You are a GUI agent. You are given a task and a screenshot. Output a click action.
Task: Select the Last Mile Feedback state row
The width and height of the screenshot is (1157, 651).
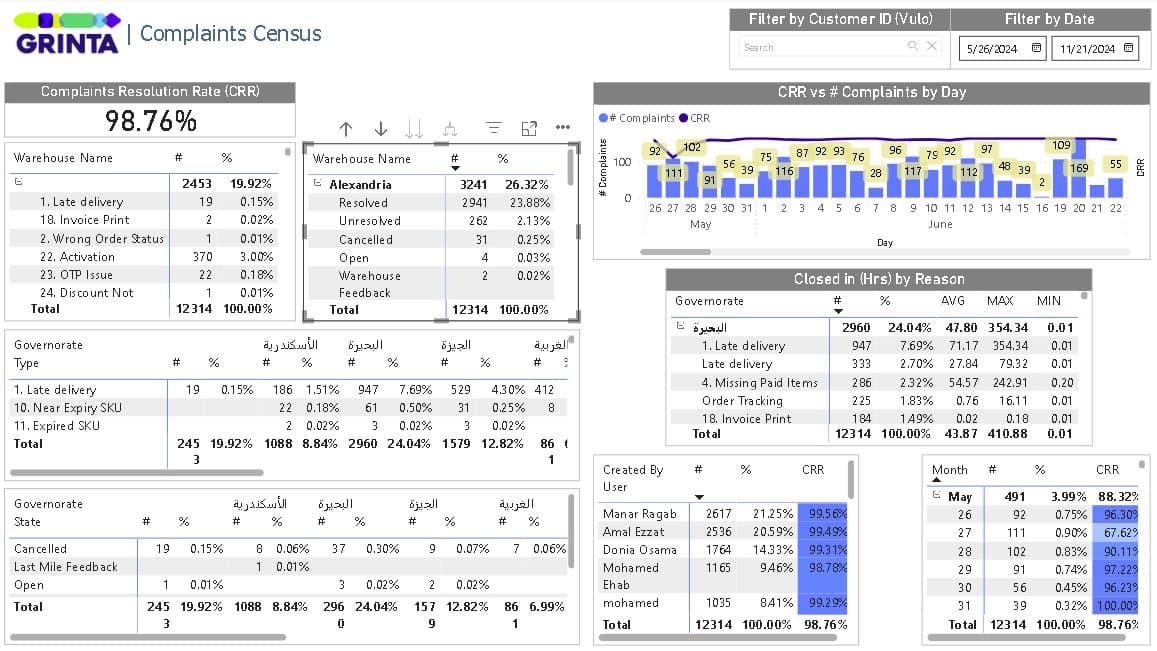(x=288, y=567)
